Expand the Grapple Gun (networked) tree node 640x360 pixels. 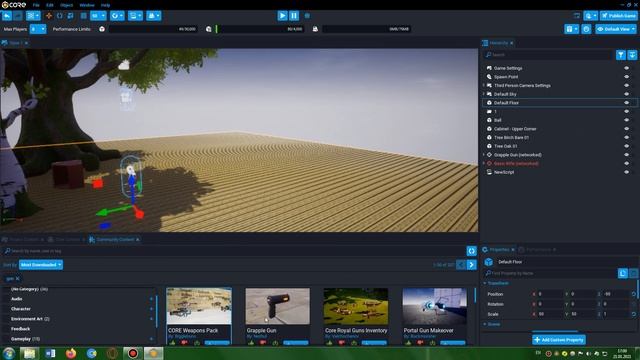click(484, 155)
